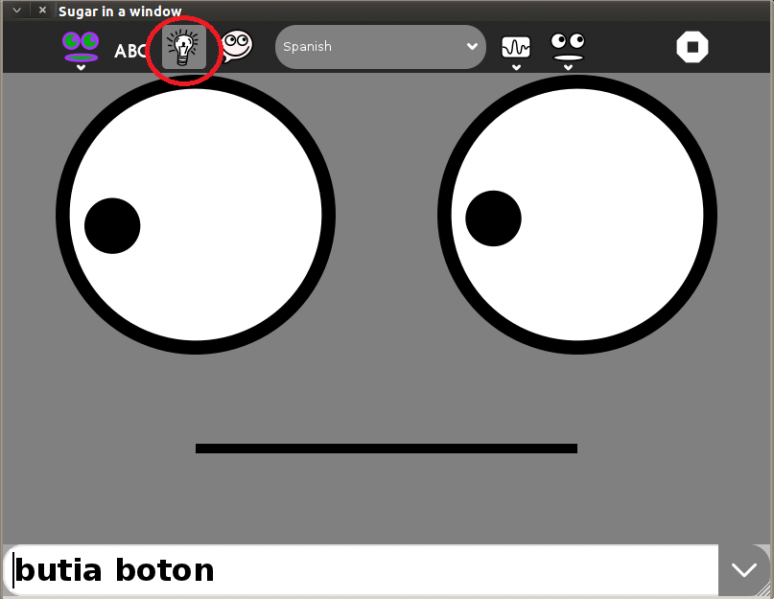Screen dimensions: 774x599
Task: Click the mouth line on the face
Action: [386, 448]
